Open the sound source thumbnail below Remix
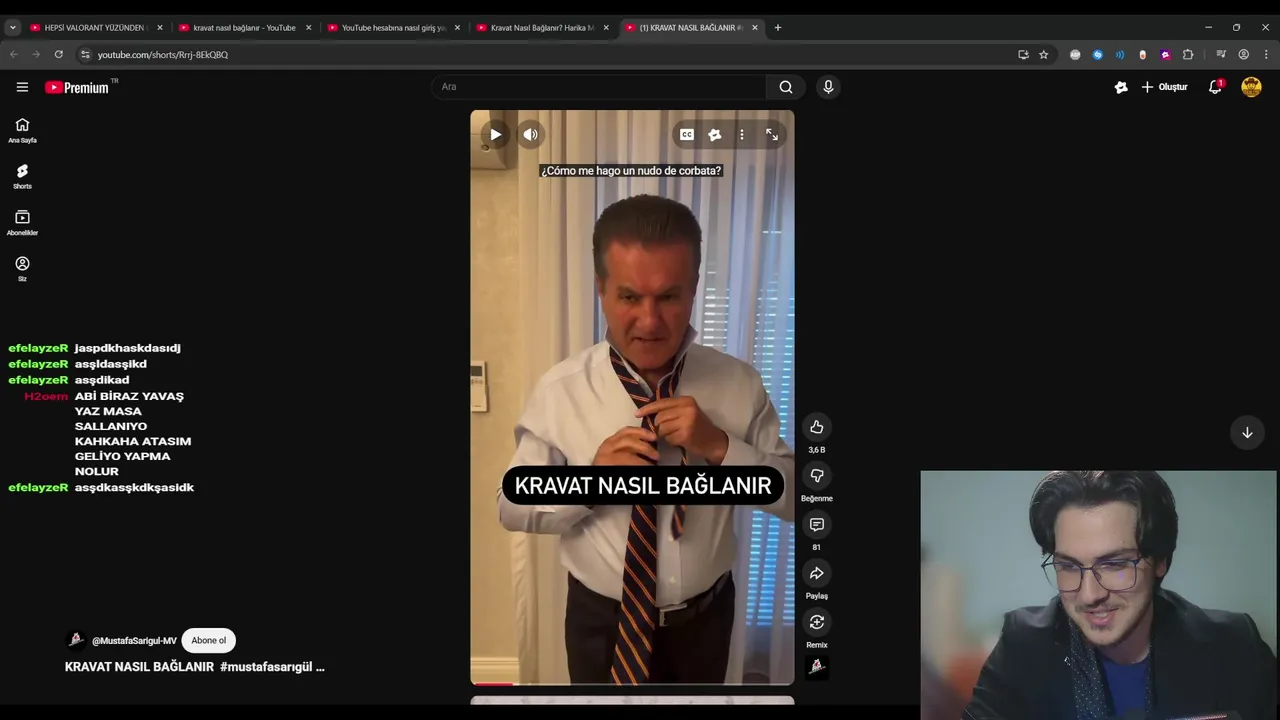The width and height of the screenshot is (1280, 720). click(817, 666)
